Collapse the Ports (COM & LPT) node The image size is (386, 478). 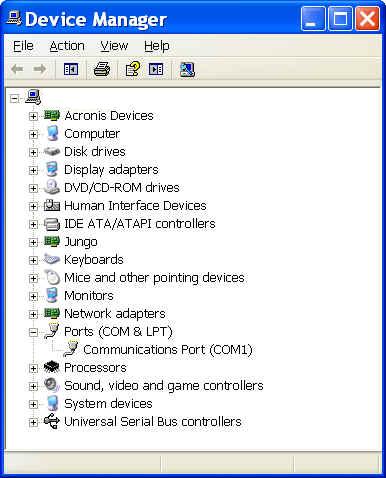click(x=33, y=332)
